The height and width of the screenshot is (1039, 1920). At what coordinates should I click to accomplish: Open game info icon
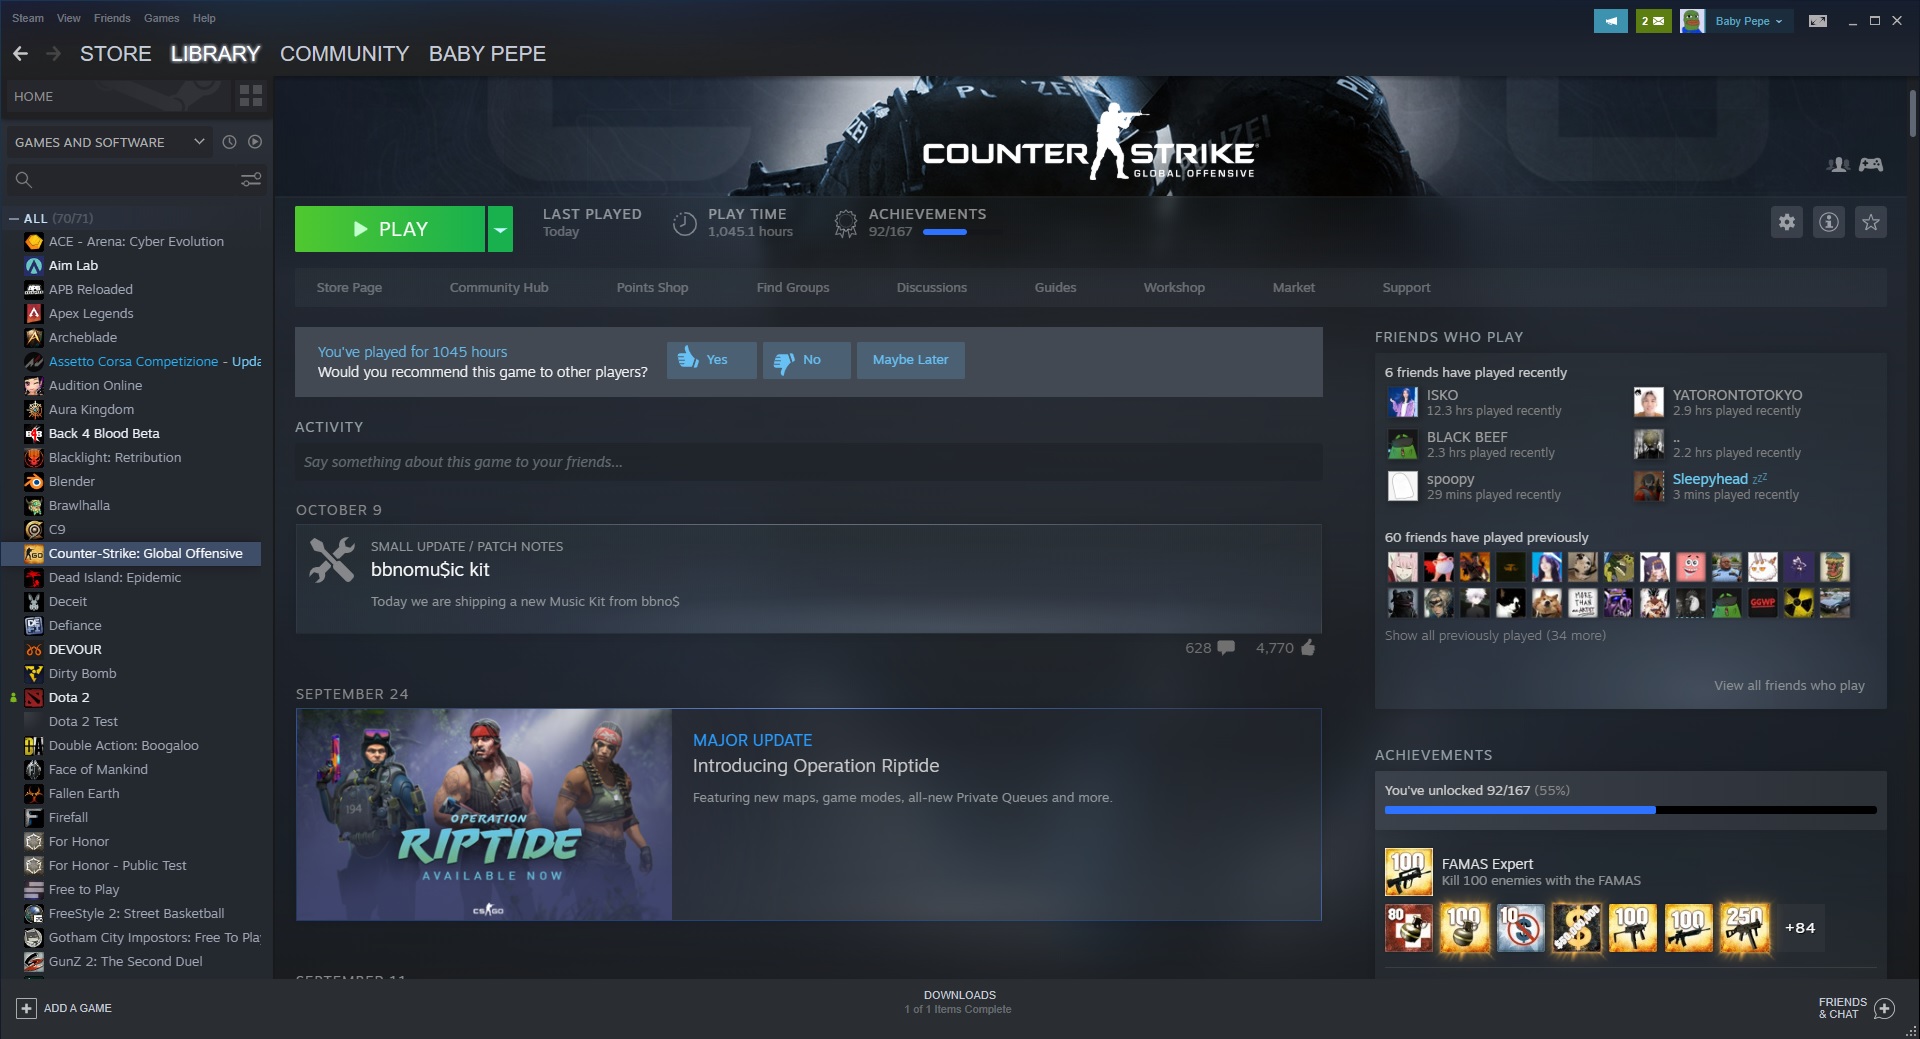click(x=1829, y=222)
